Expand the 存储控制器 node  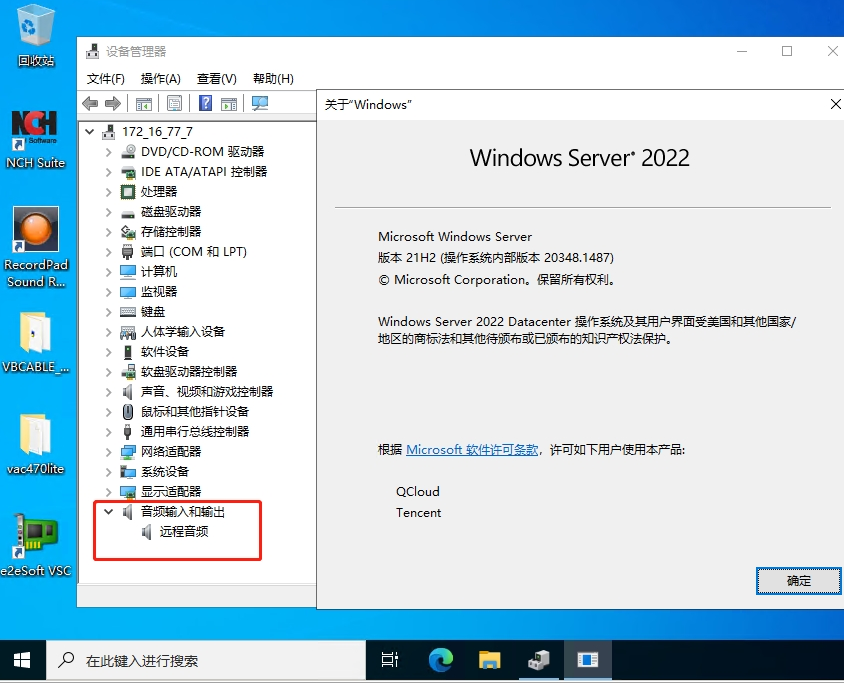(x=109, y=232)
